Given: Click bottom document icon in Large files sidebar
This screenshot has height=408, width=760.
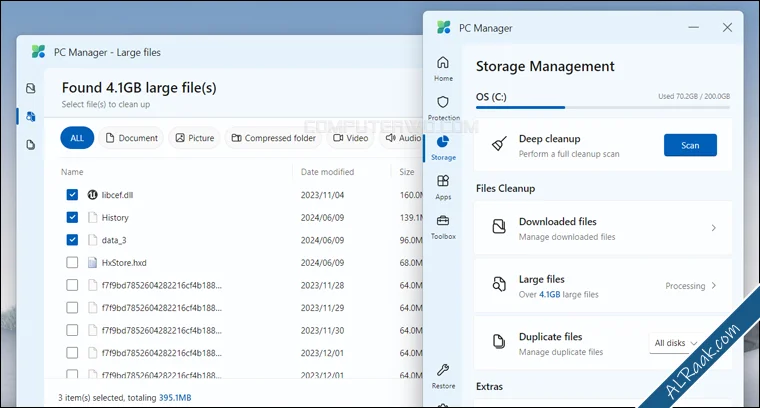Looking at the screenshot, I should pos(31,144).
